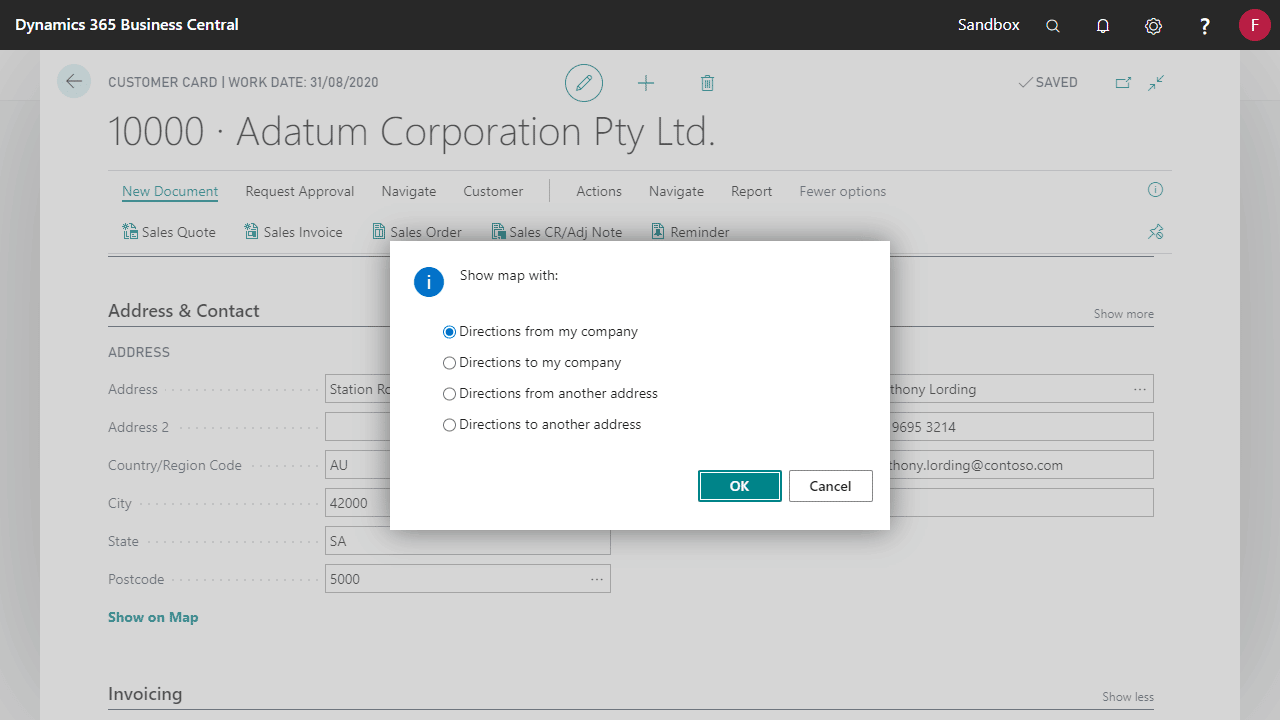Click the Country/Region Code field AU

pos(357,465)
